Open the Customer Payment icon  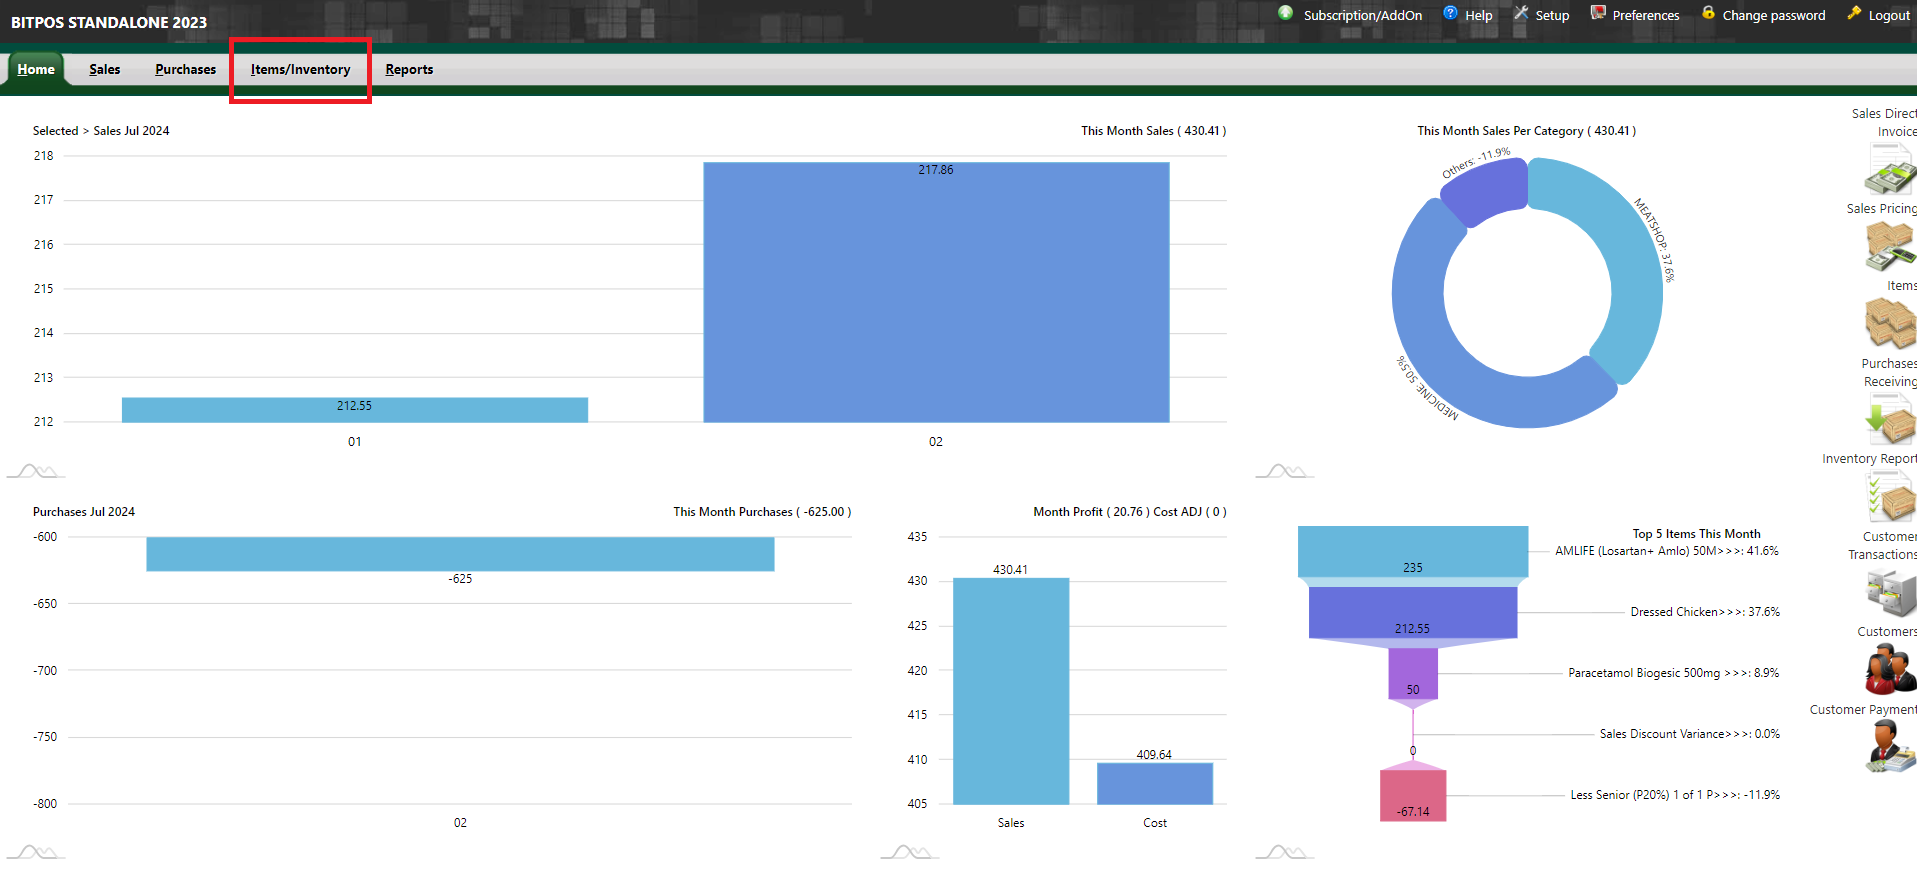pyautogui.click(x=1891, y=747)
